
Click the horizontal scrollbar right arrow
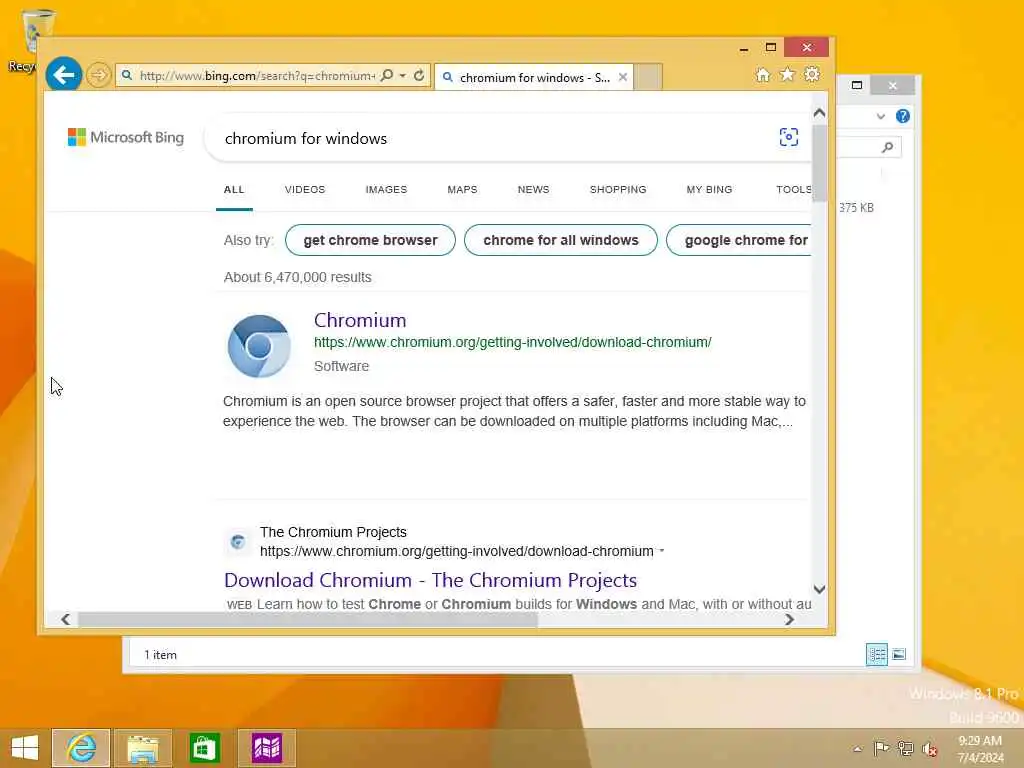click(x=790, y=619)
